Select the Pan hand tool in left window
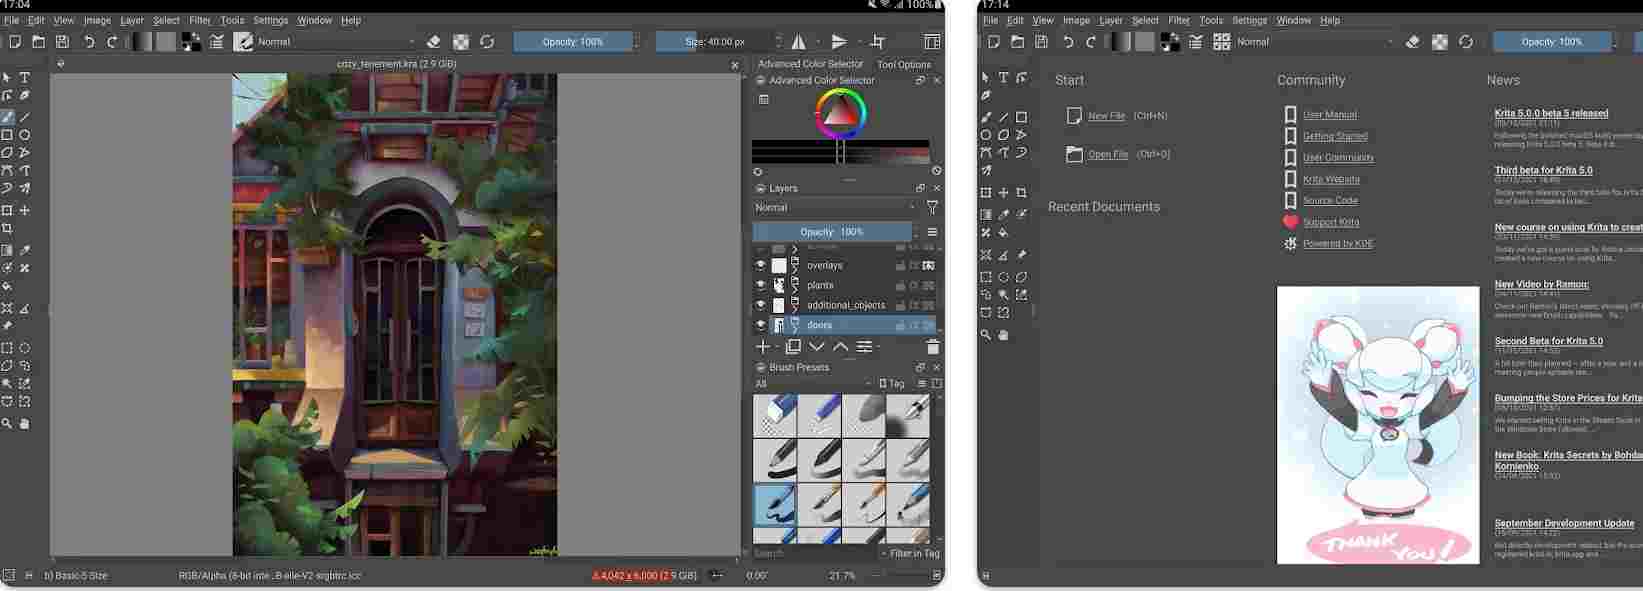 click(25, 424)
